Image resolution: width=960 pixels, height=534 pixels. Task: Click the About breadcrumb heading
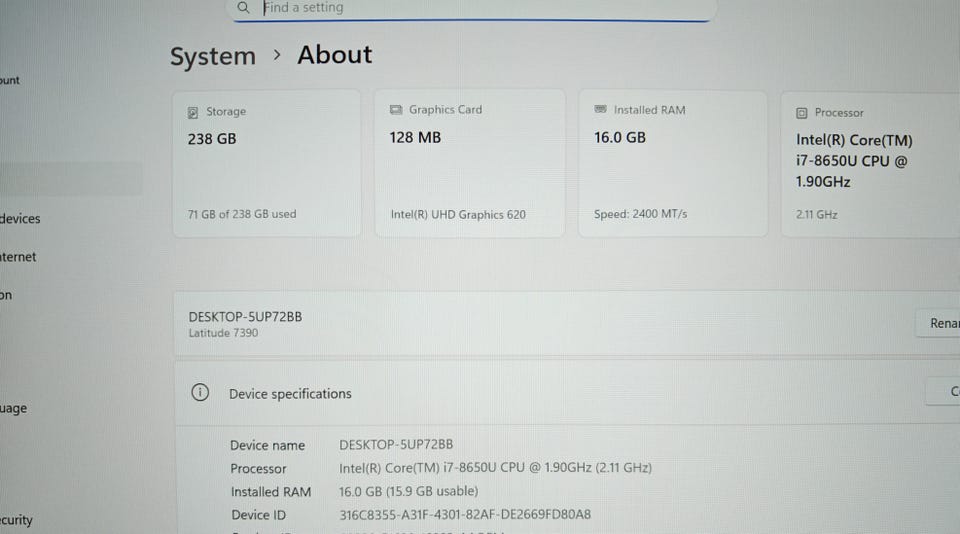tap(334, 55)
